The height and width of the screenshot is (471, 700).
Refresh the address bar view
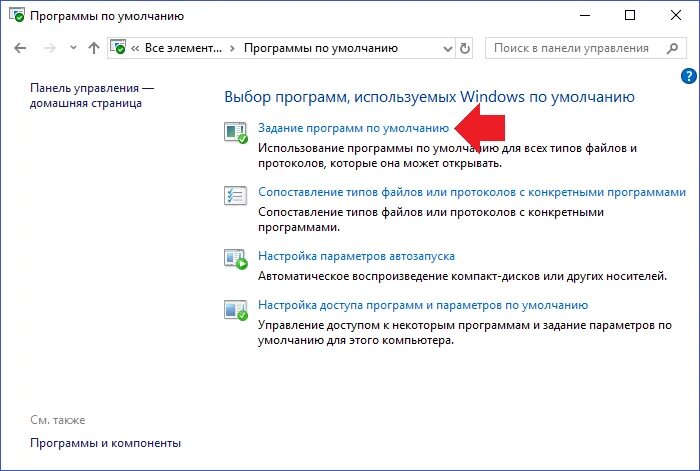pos(465,48)
